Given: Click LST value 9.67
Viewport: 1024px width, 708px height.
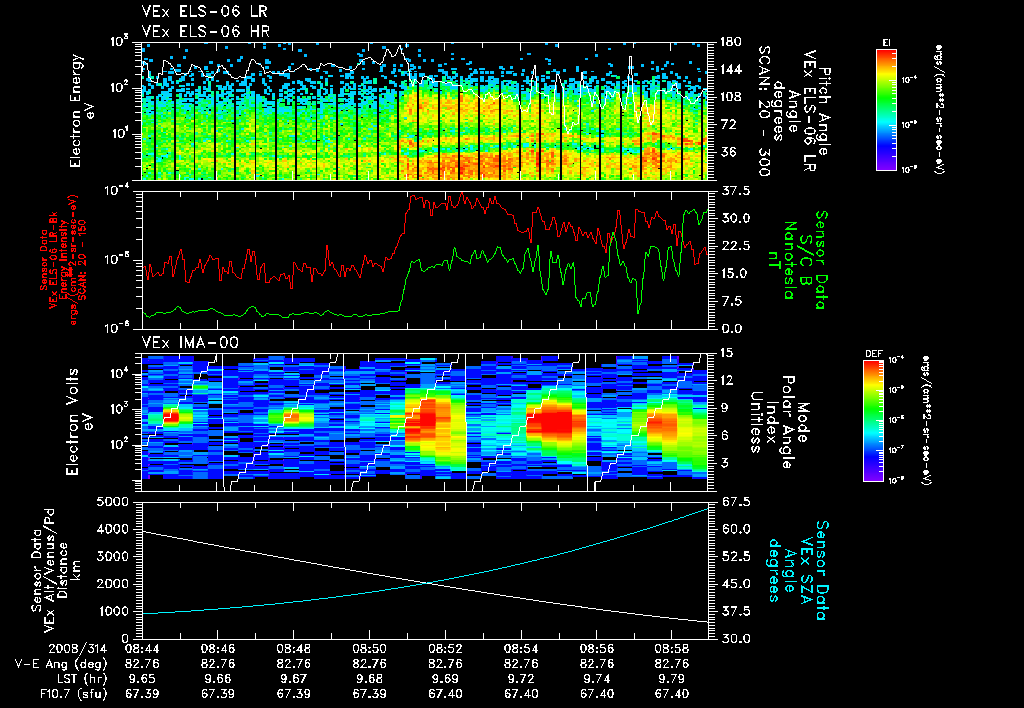Looking at the screenshot, I should (293, 679).
